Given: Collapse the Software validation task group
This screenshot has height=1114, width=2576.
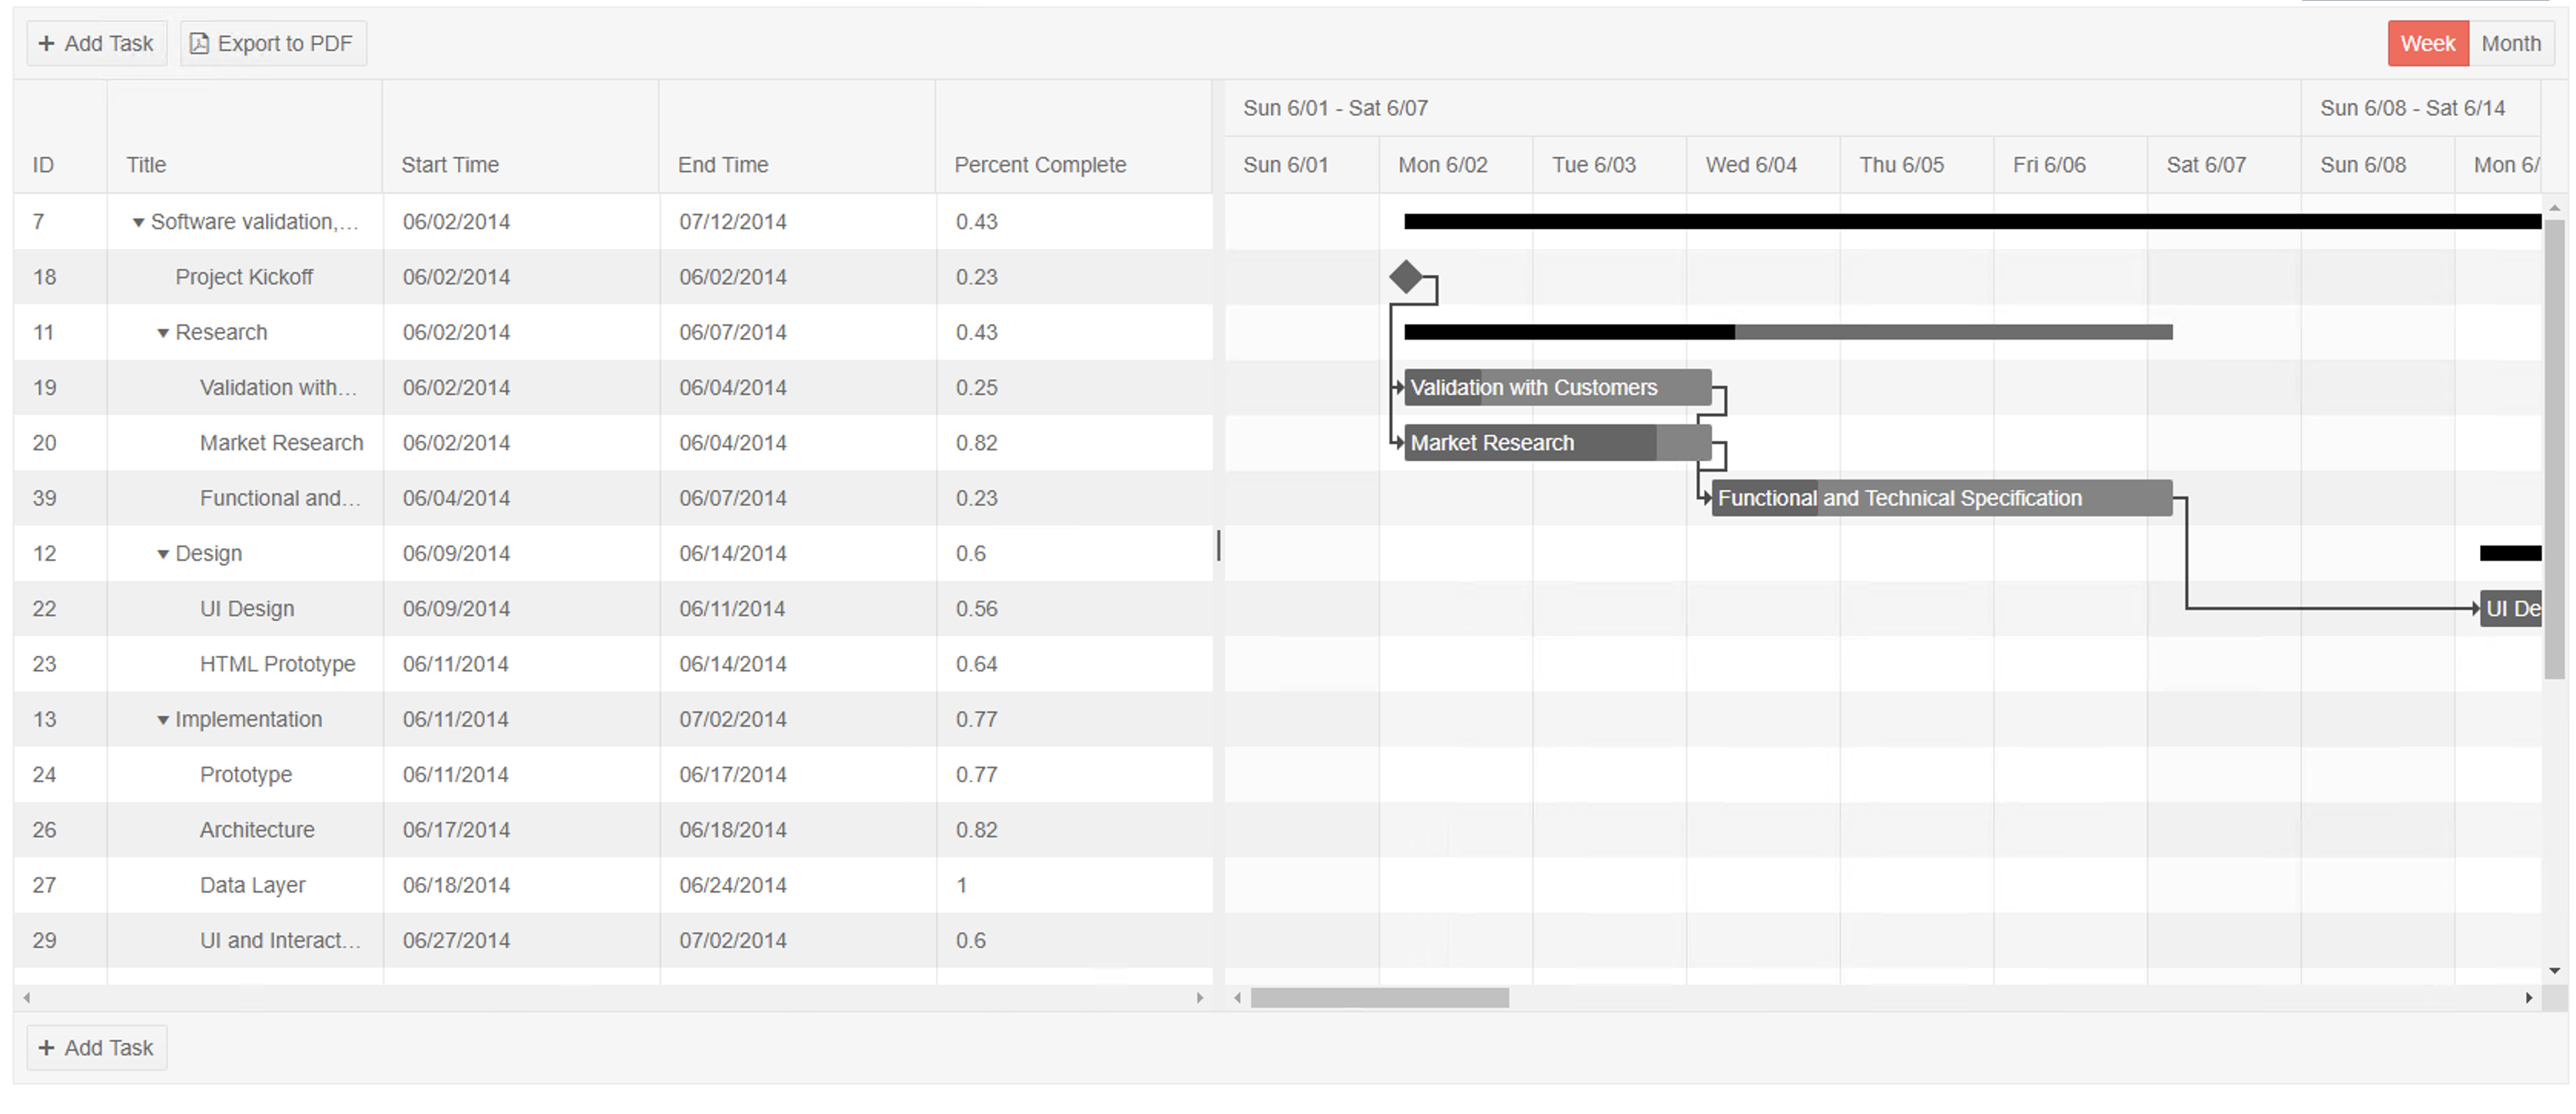Looking at the screenshot, I should (139, 222).
